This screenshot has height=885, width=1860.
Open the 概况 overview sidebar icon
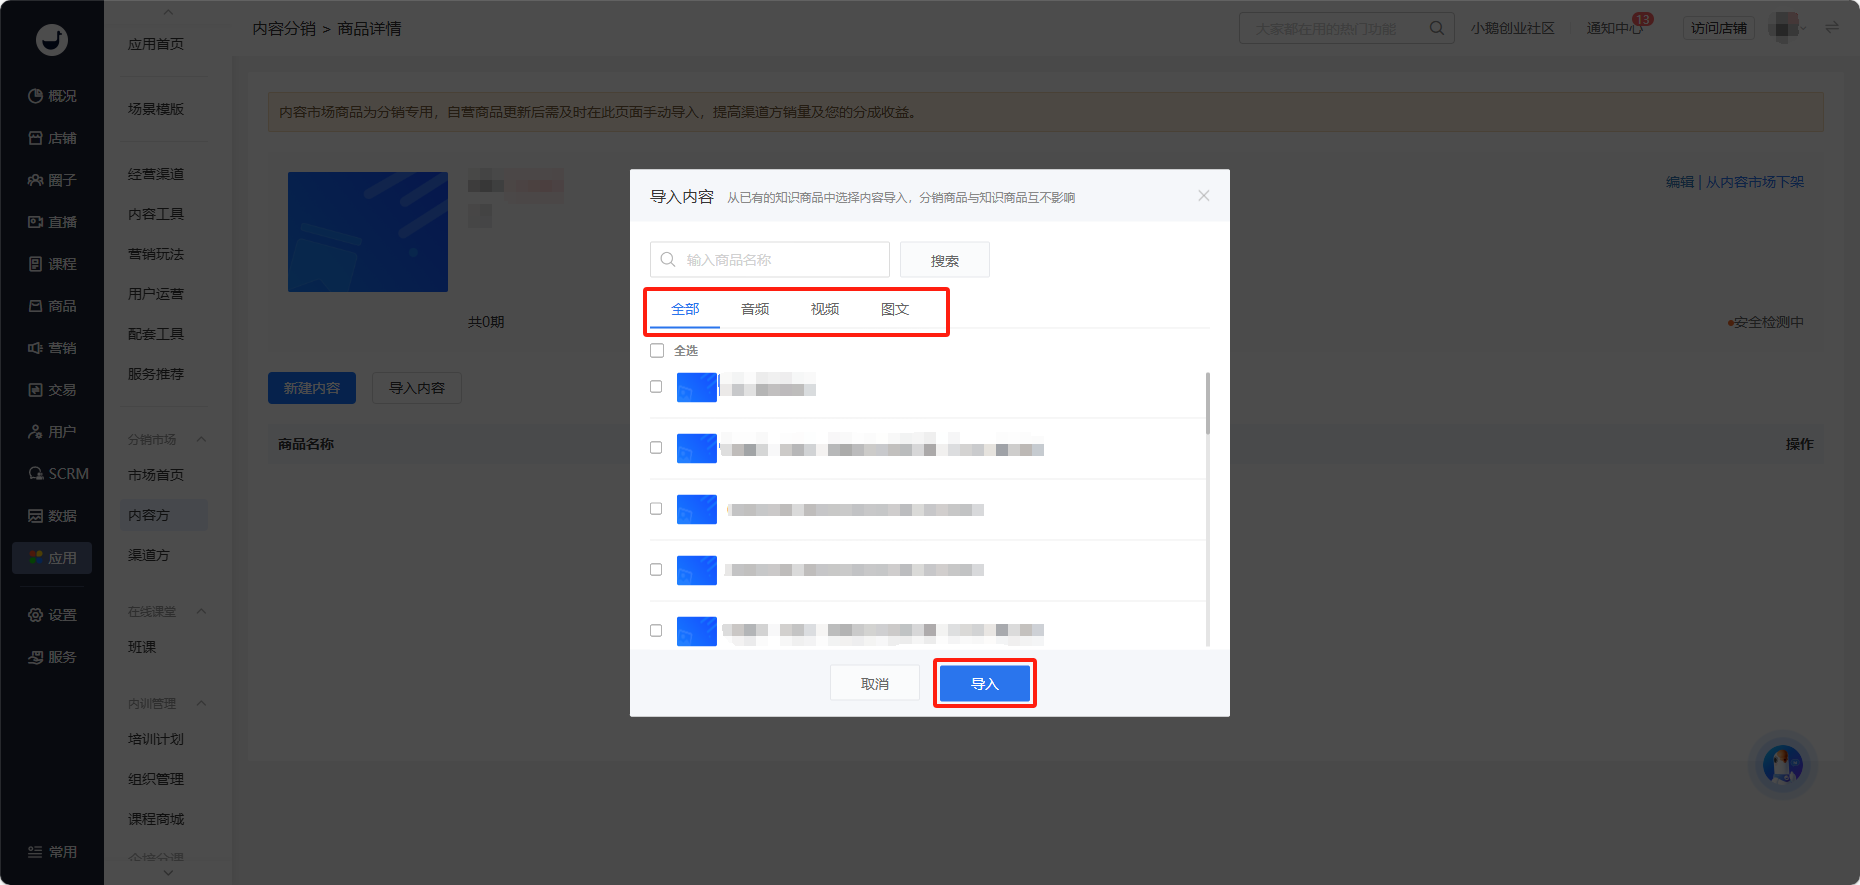pyautogui.click(x=52, y=96)
